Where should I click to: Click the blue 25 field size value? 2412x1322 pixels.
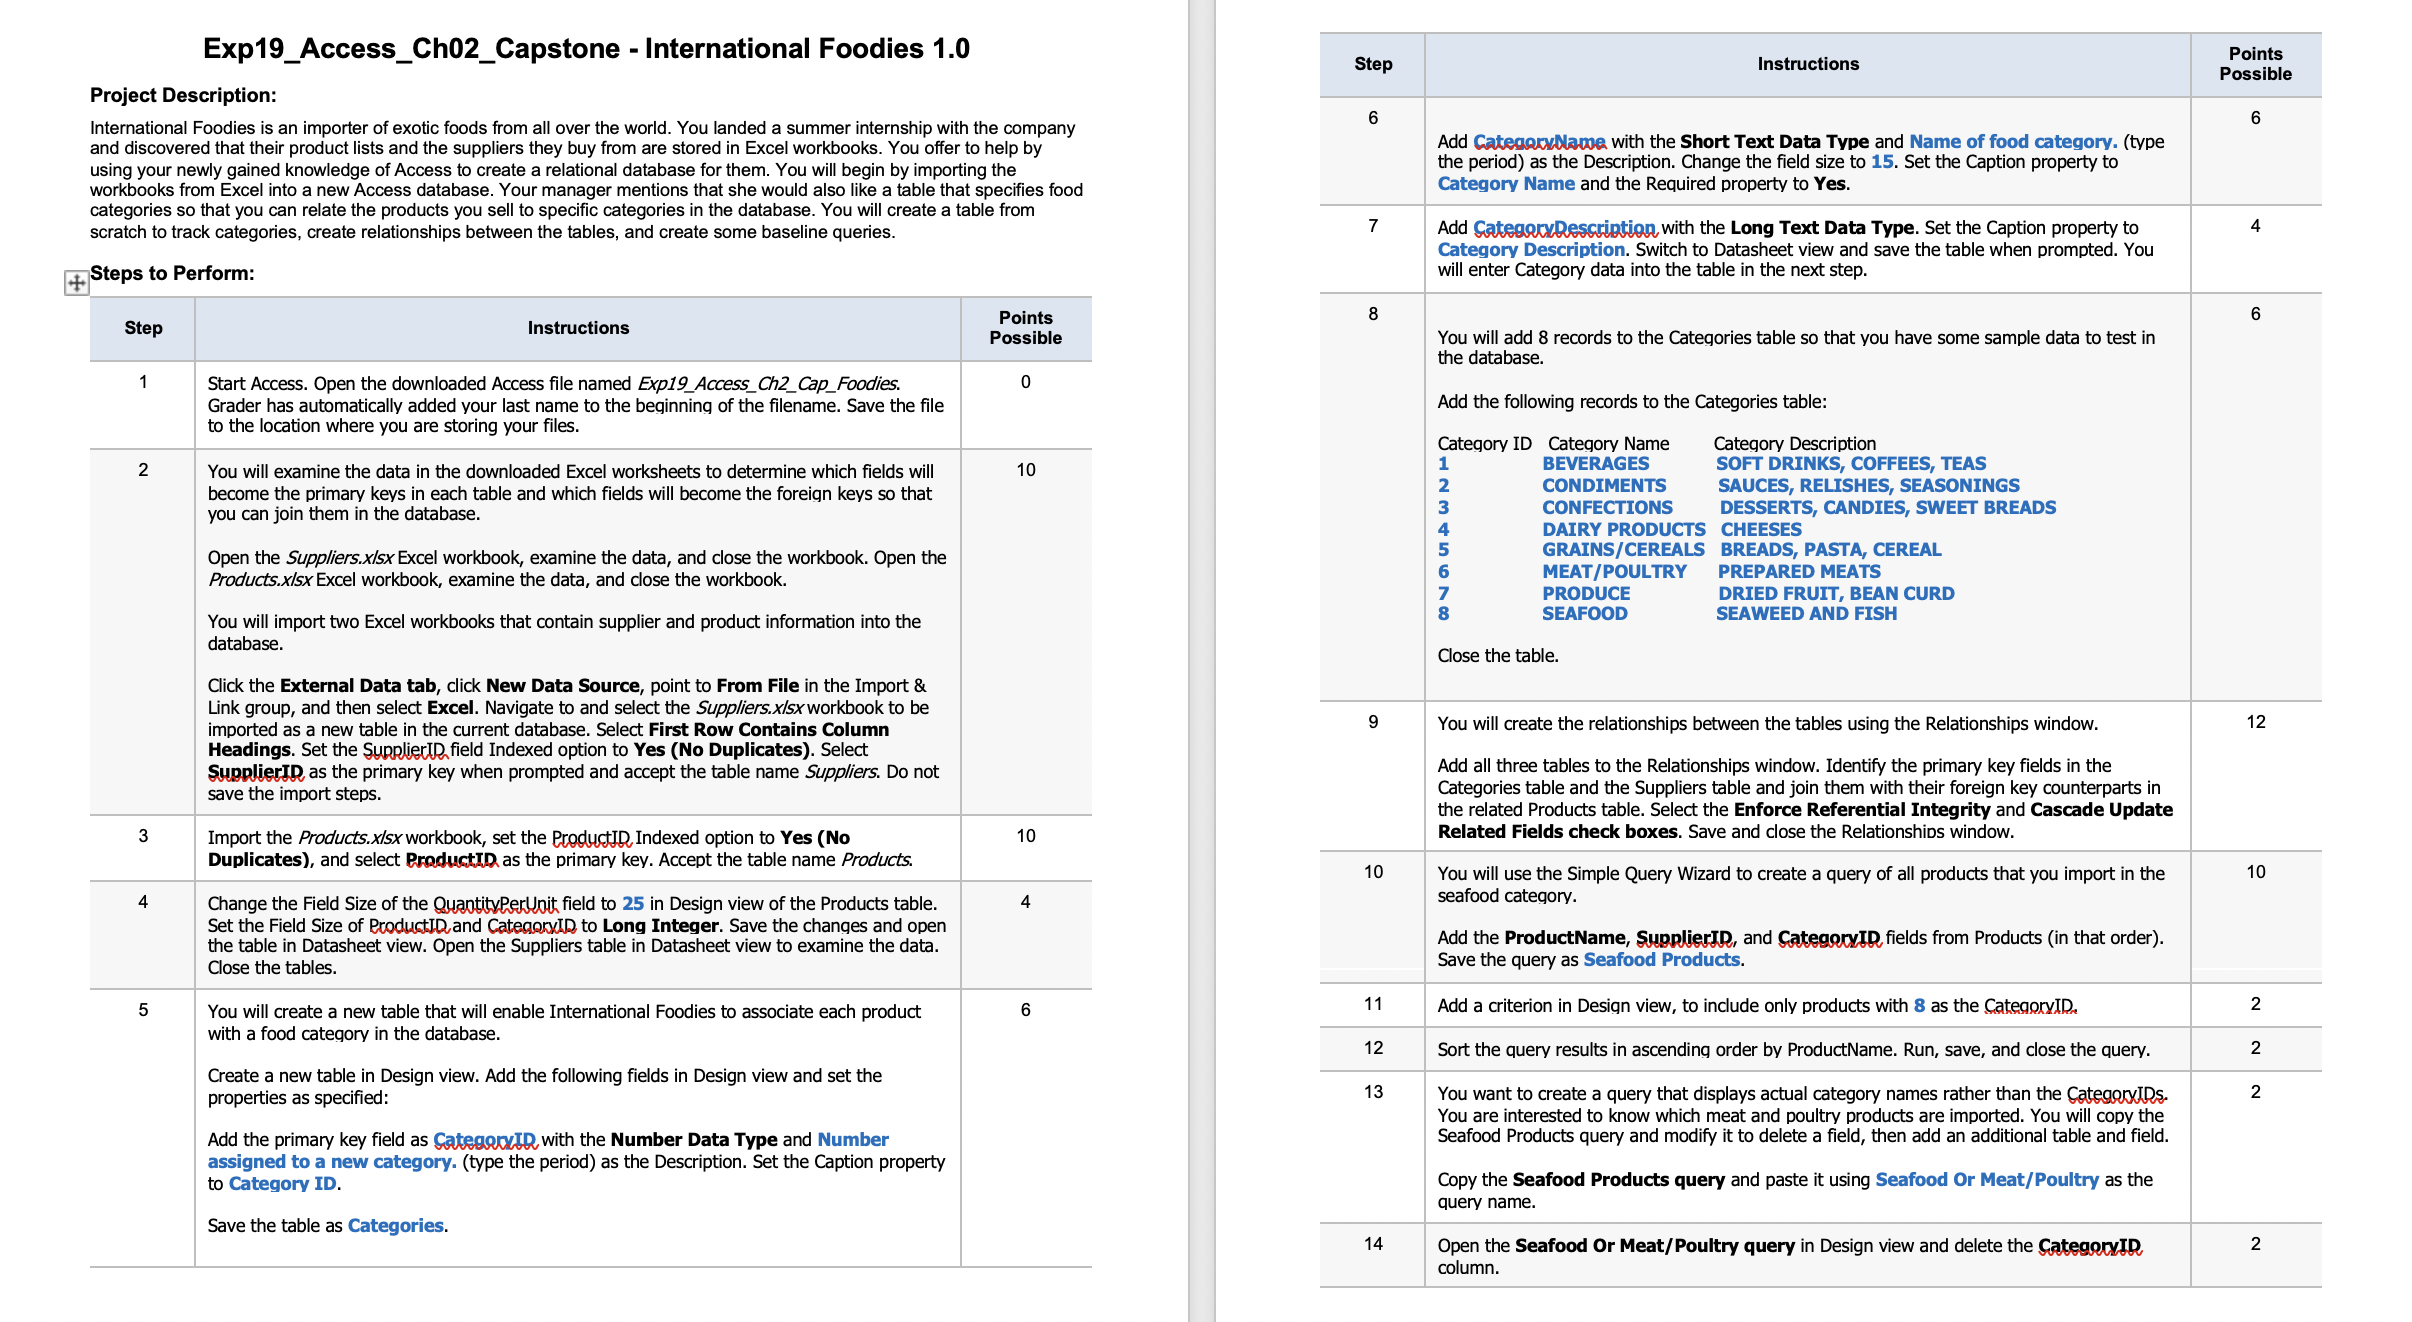(633, 903)
